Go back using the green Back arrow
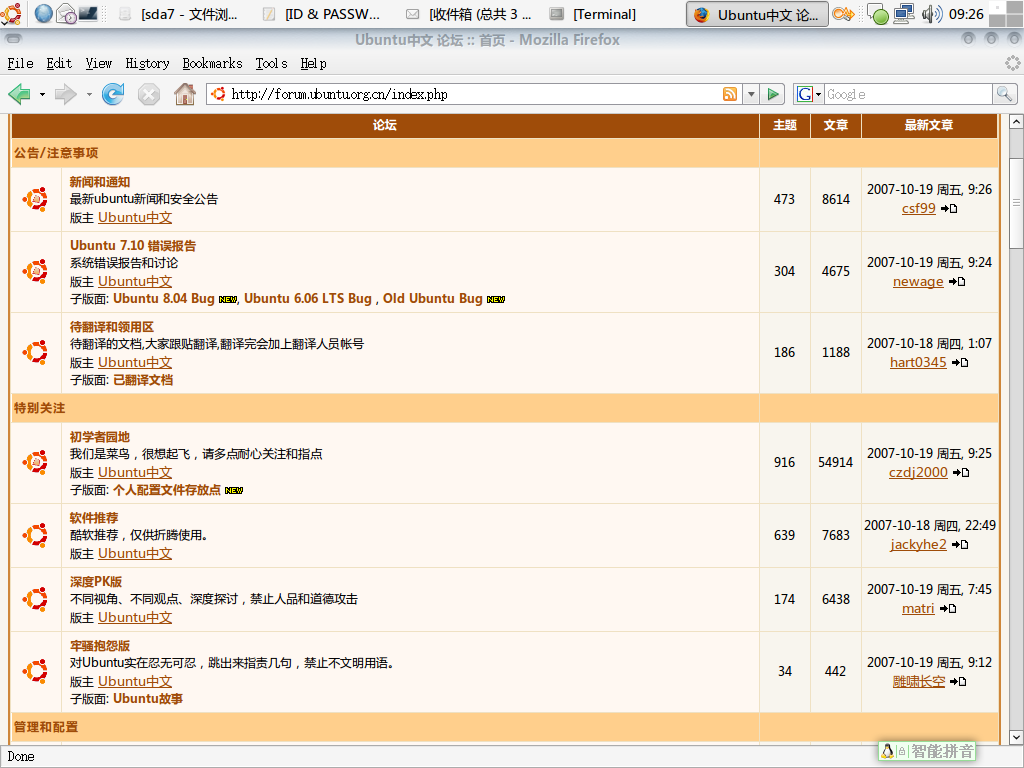The width and height of the screenshot is (1024, 768). point(20,94)
